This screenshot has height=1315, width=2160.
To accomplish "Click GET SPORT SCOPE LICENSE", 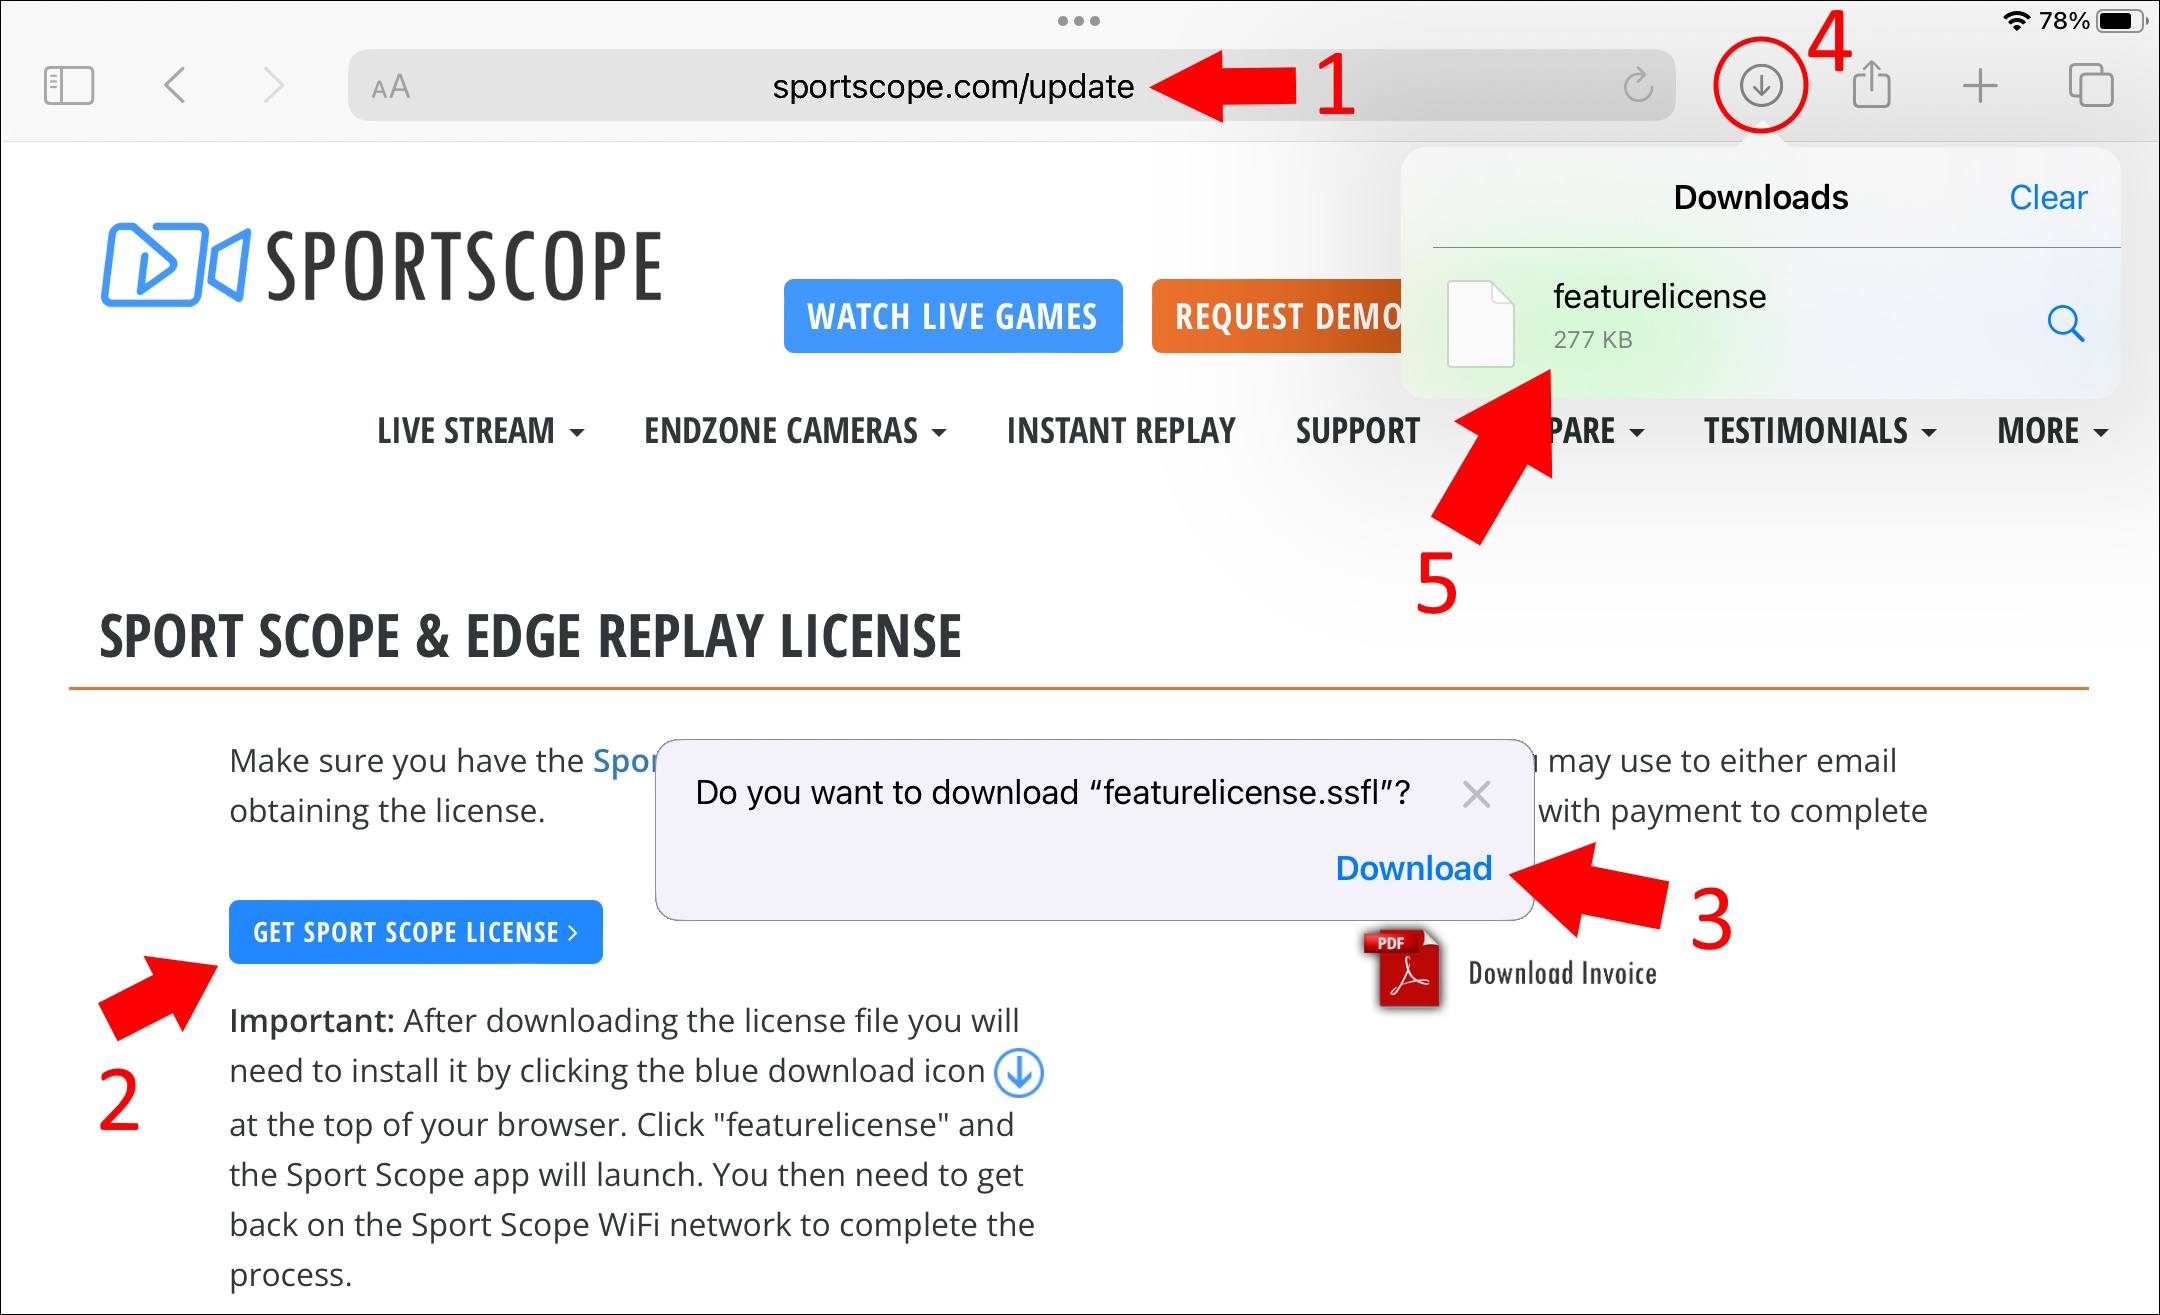I will pyautogui.click(x=415, y=931).
